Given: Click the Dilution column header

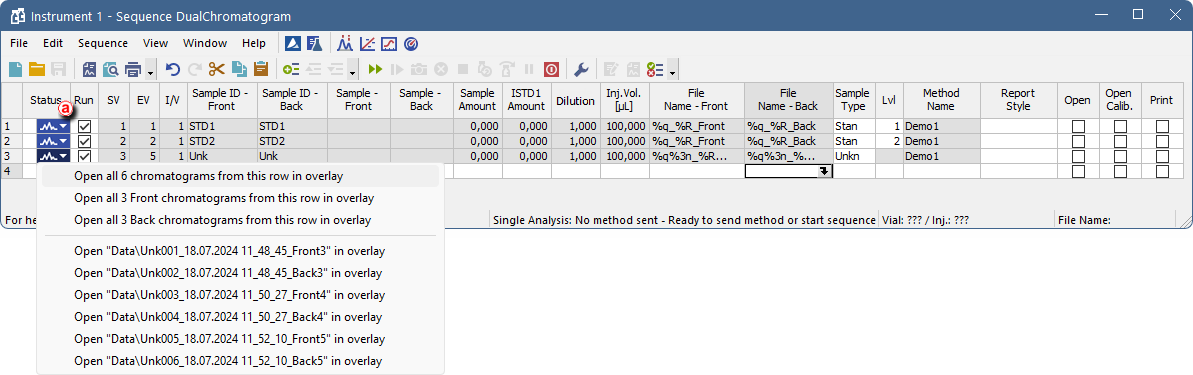Looking at the screenshot, I should [x=575, y=100].
